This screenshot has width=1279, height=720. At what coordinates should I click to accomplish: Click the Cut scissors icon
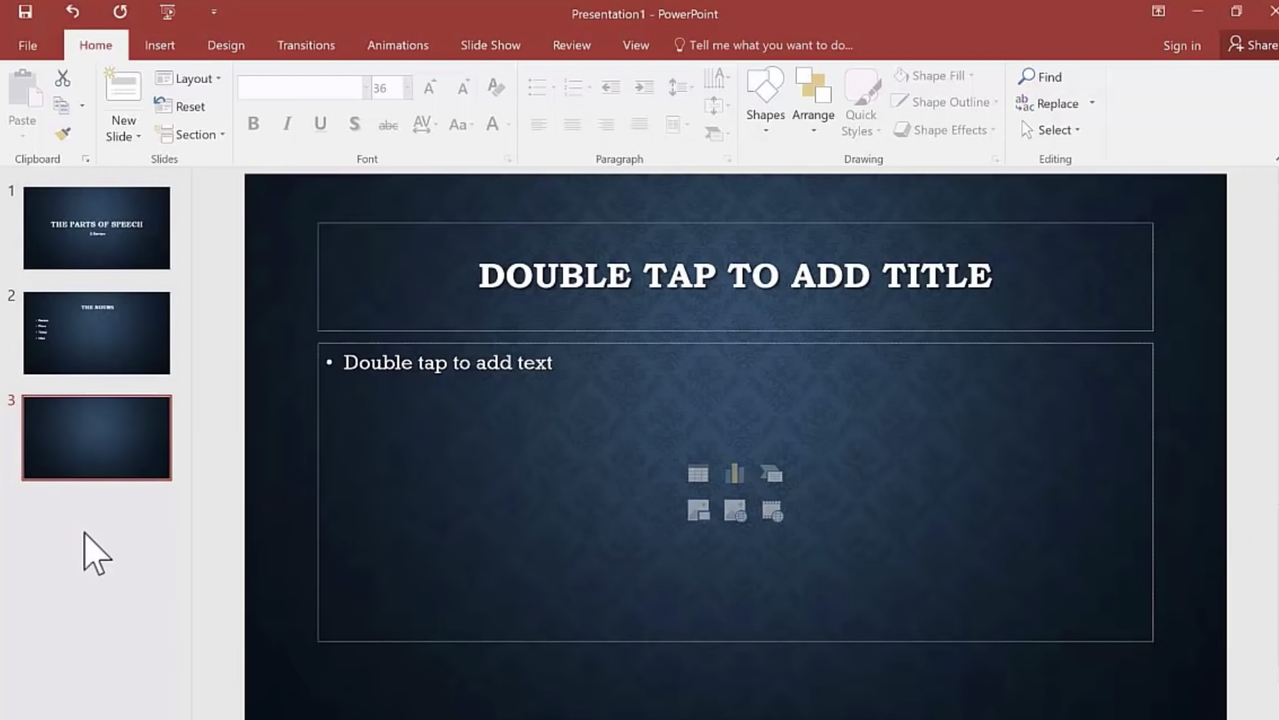point(62,78)
